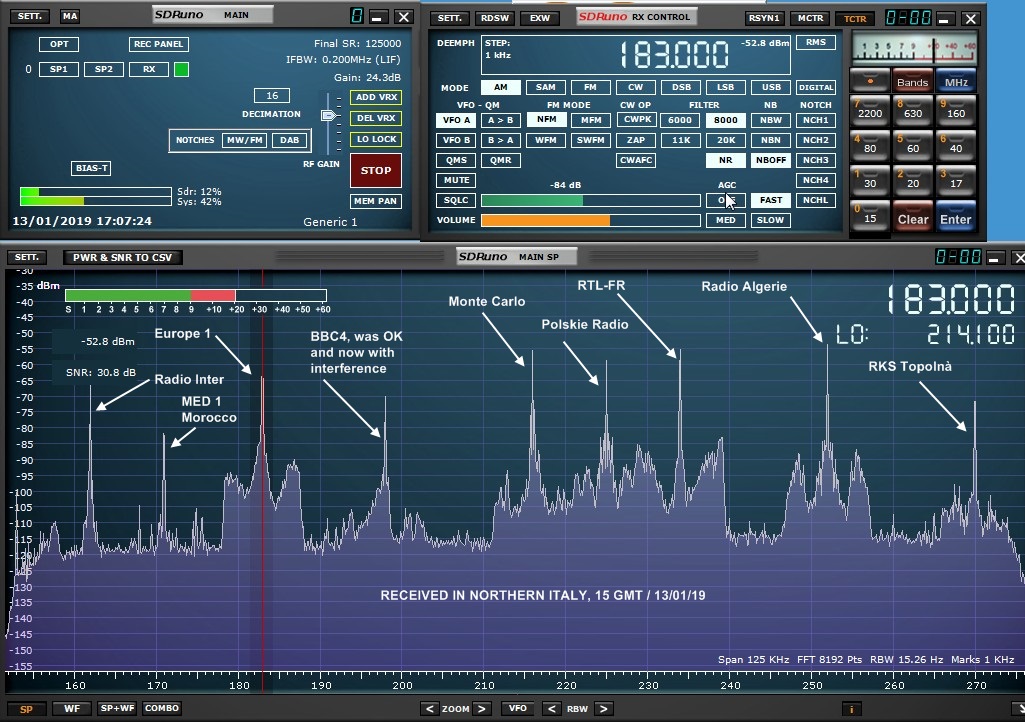Open the RDSW window
This screenshot has height=722, width=1025.
click(x=495, y=18)
